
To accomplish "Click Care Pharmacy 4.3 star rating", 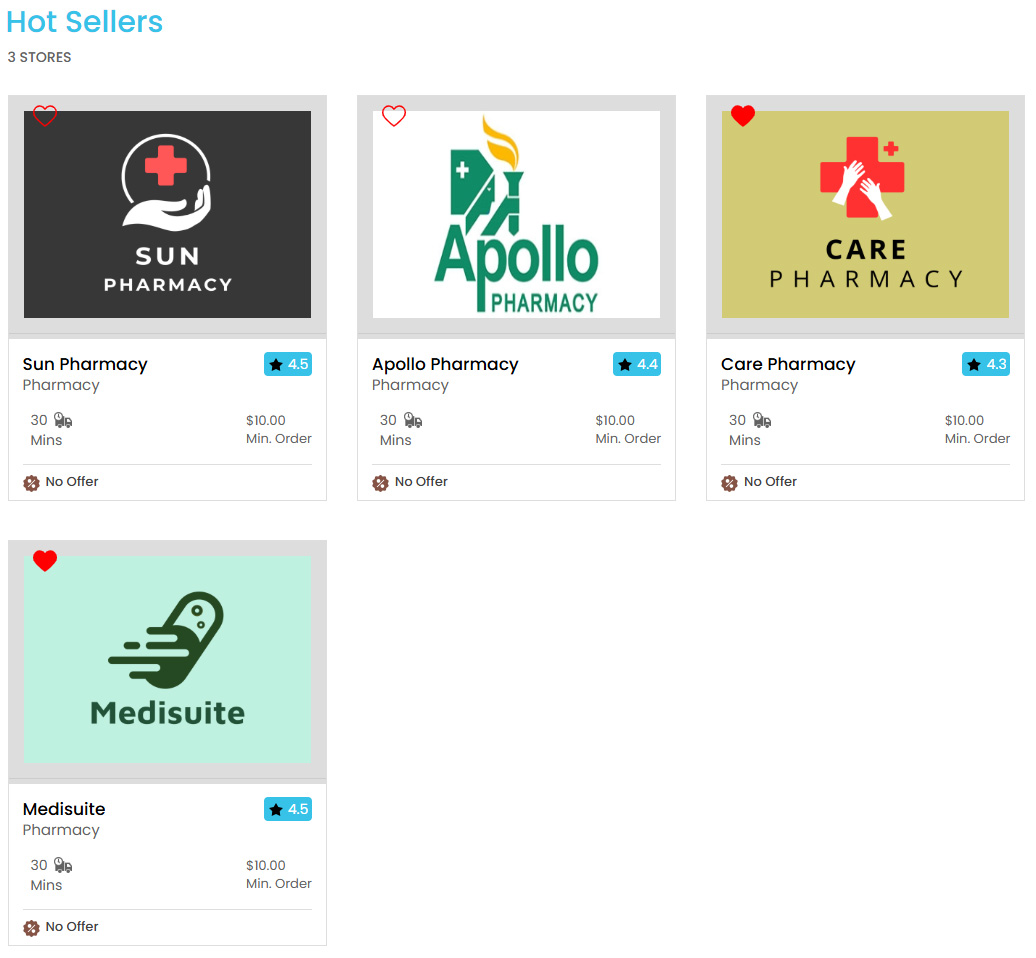I will click(986, 364).
